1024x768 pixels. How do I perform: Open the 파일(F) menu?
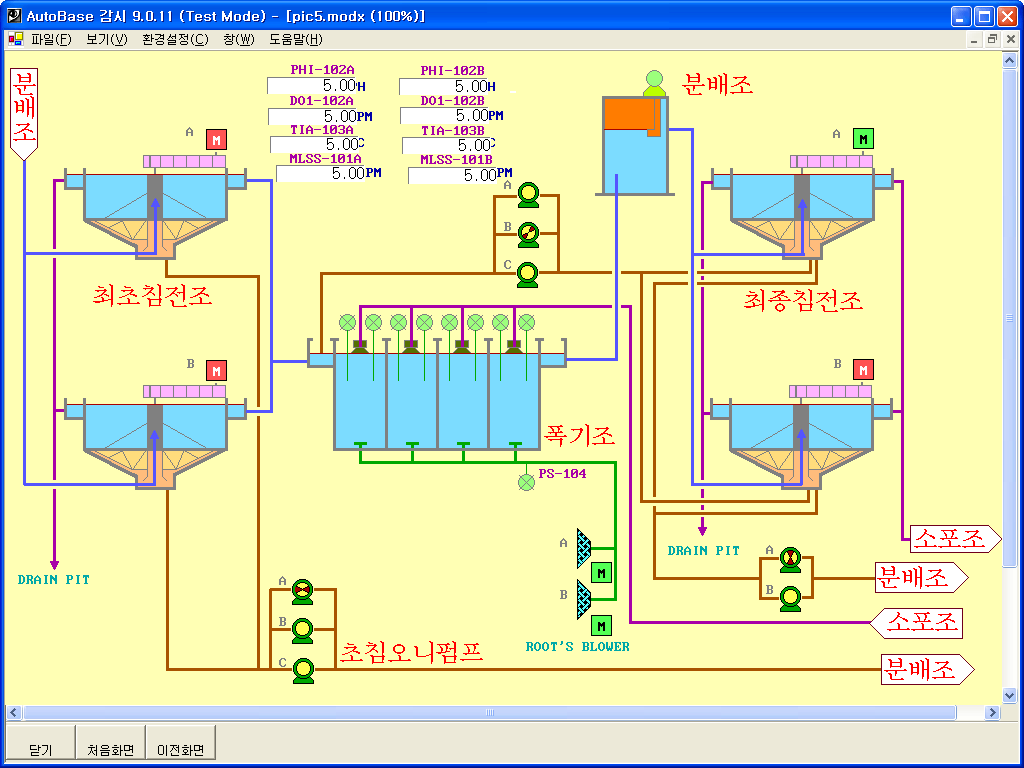click(51, 39)
